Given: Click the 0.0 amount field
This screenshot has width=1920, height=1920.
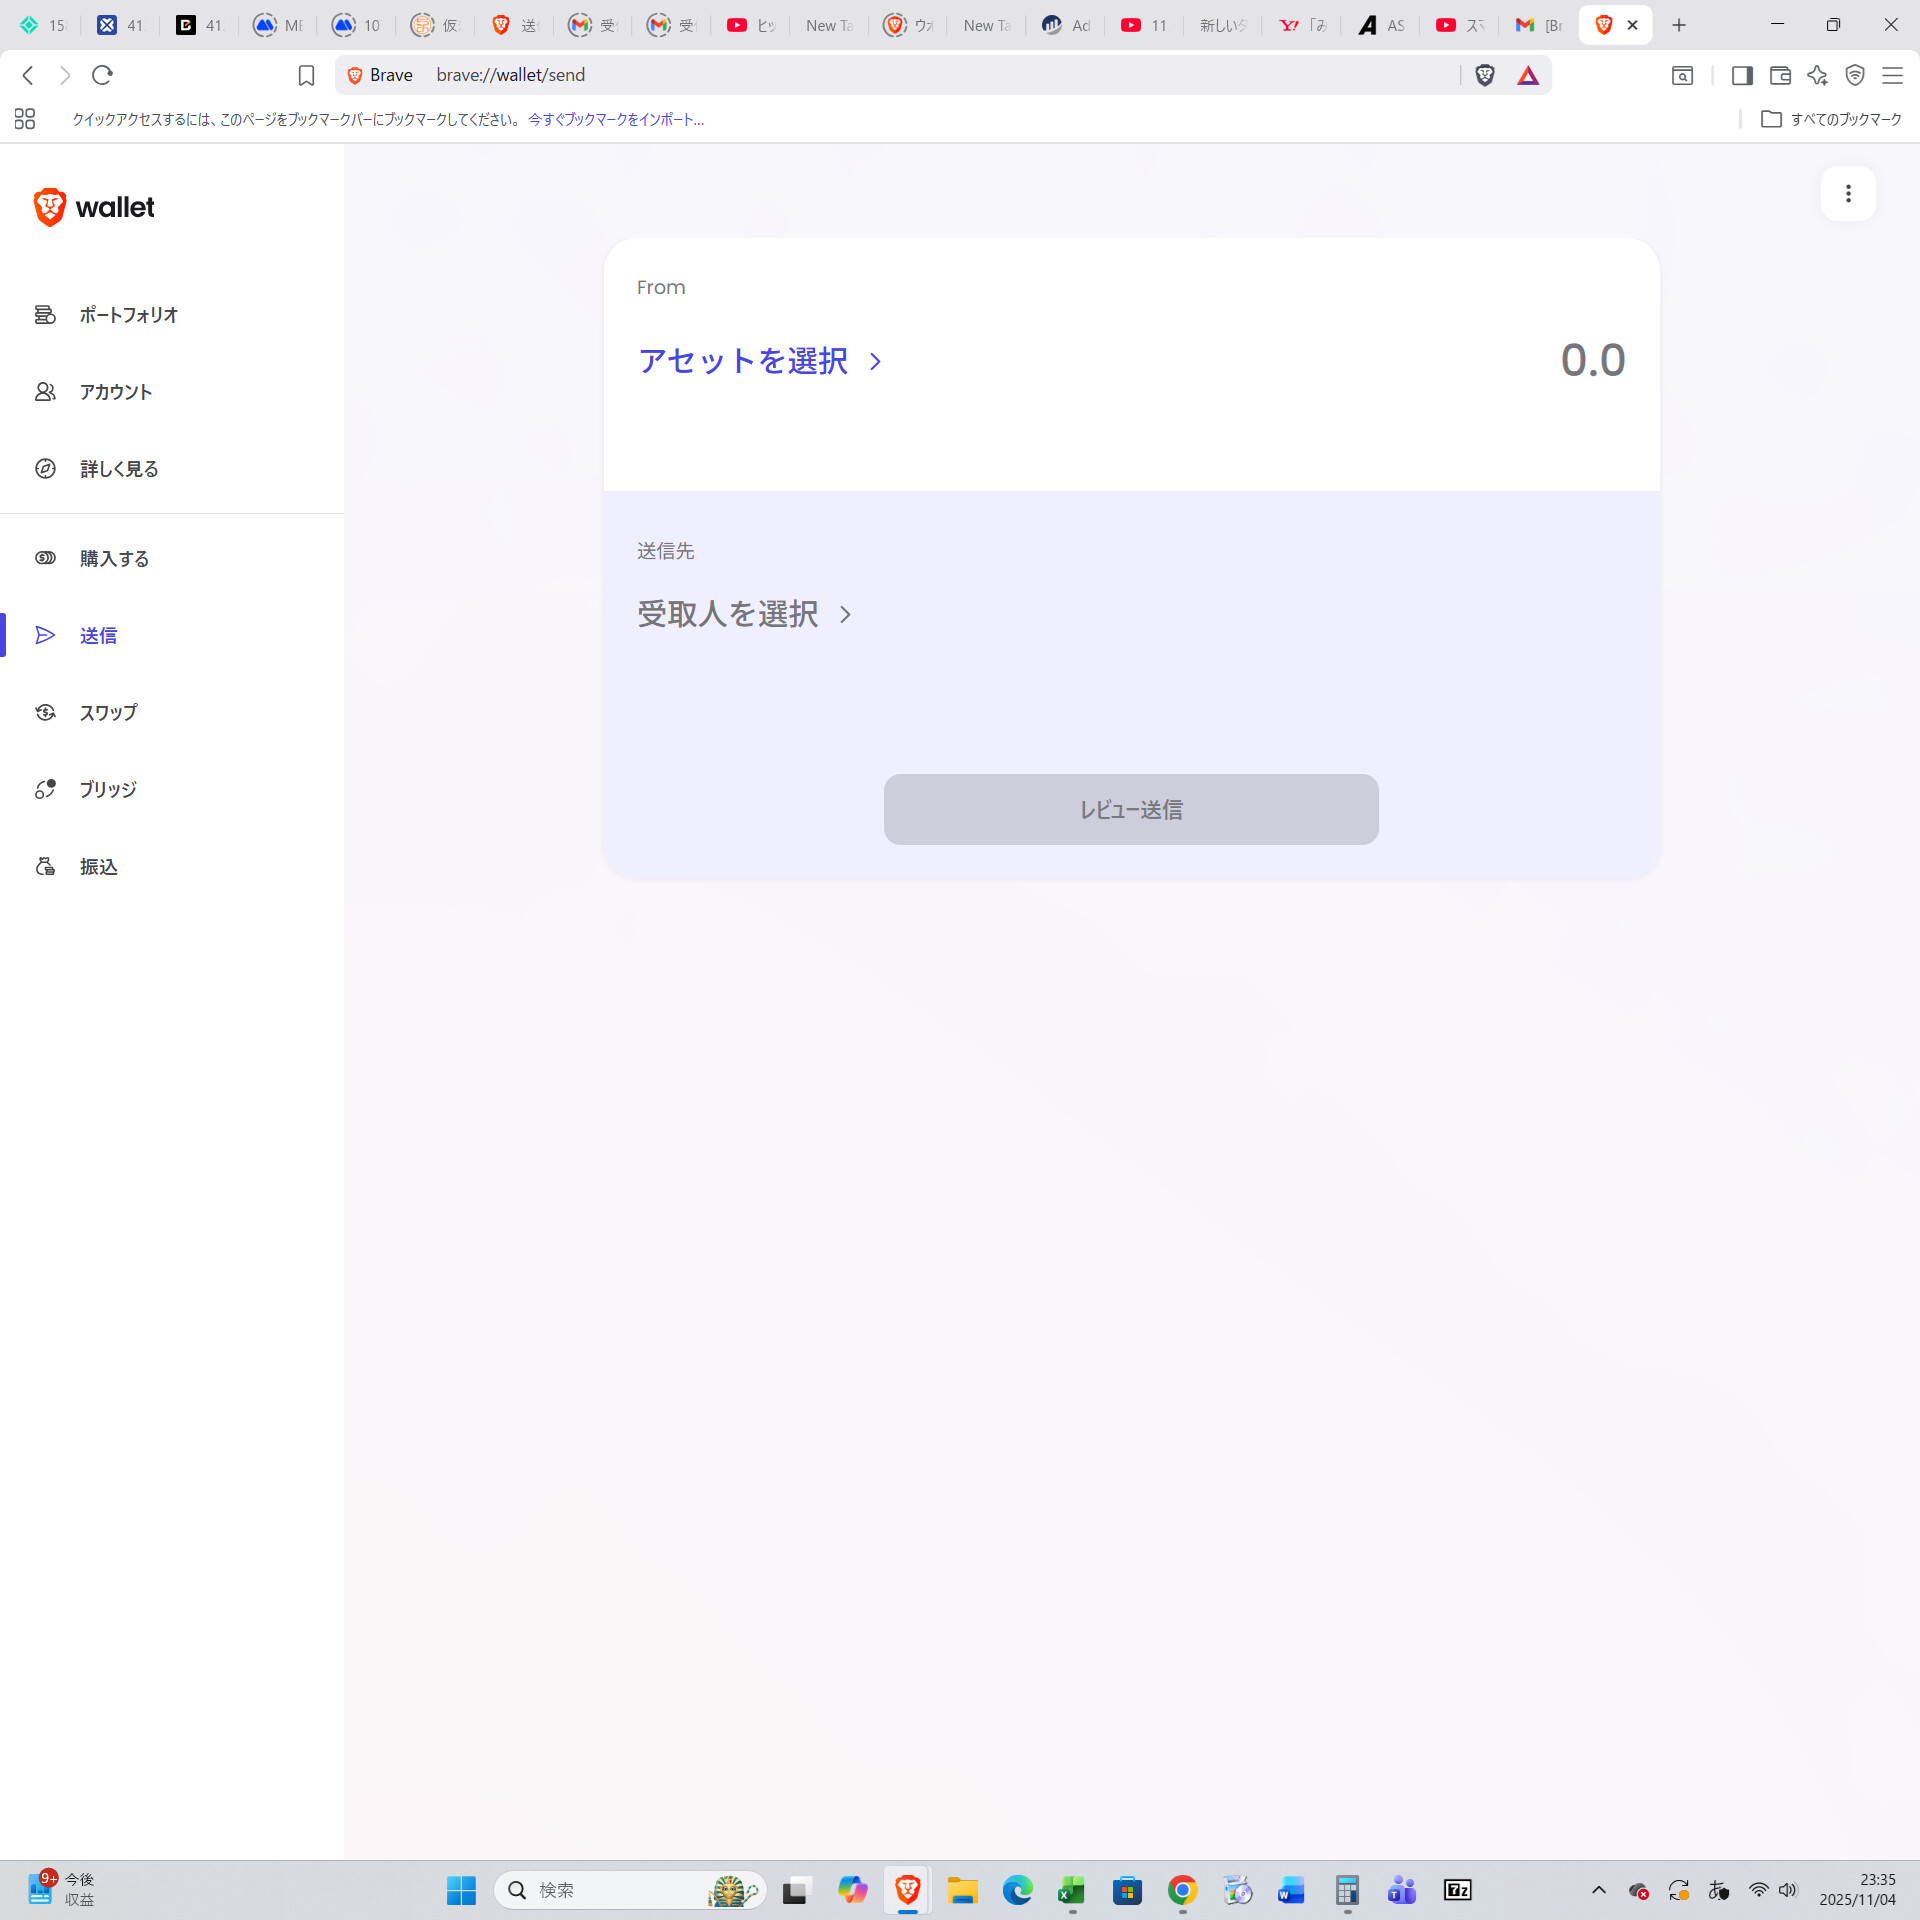Looking at the screenshot, I should (x=1592, y=360).
